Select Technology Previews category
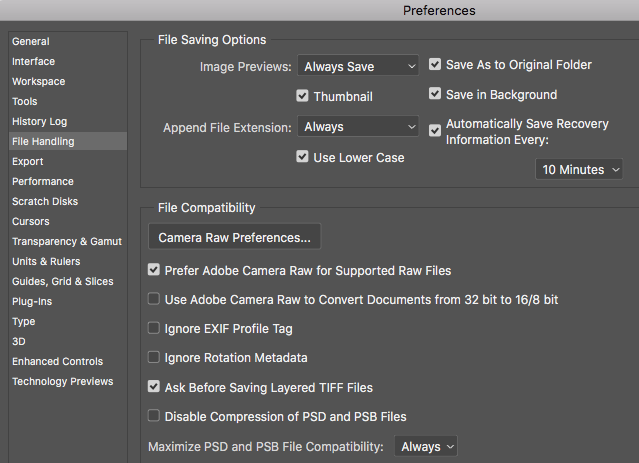Image resolution: width=639 pixels, height=463 pixels. pos(62,381)
